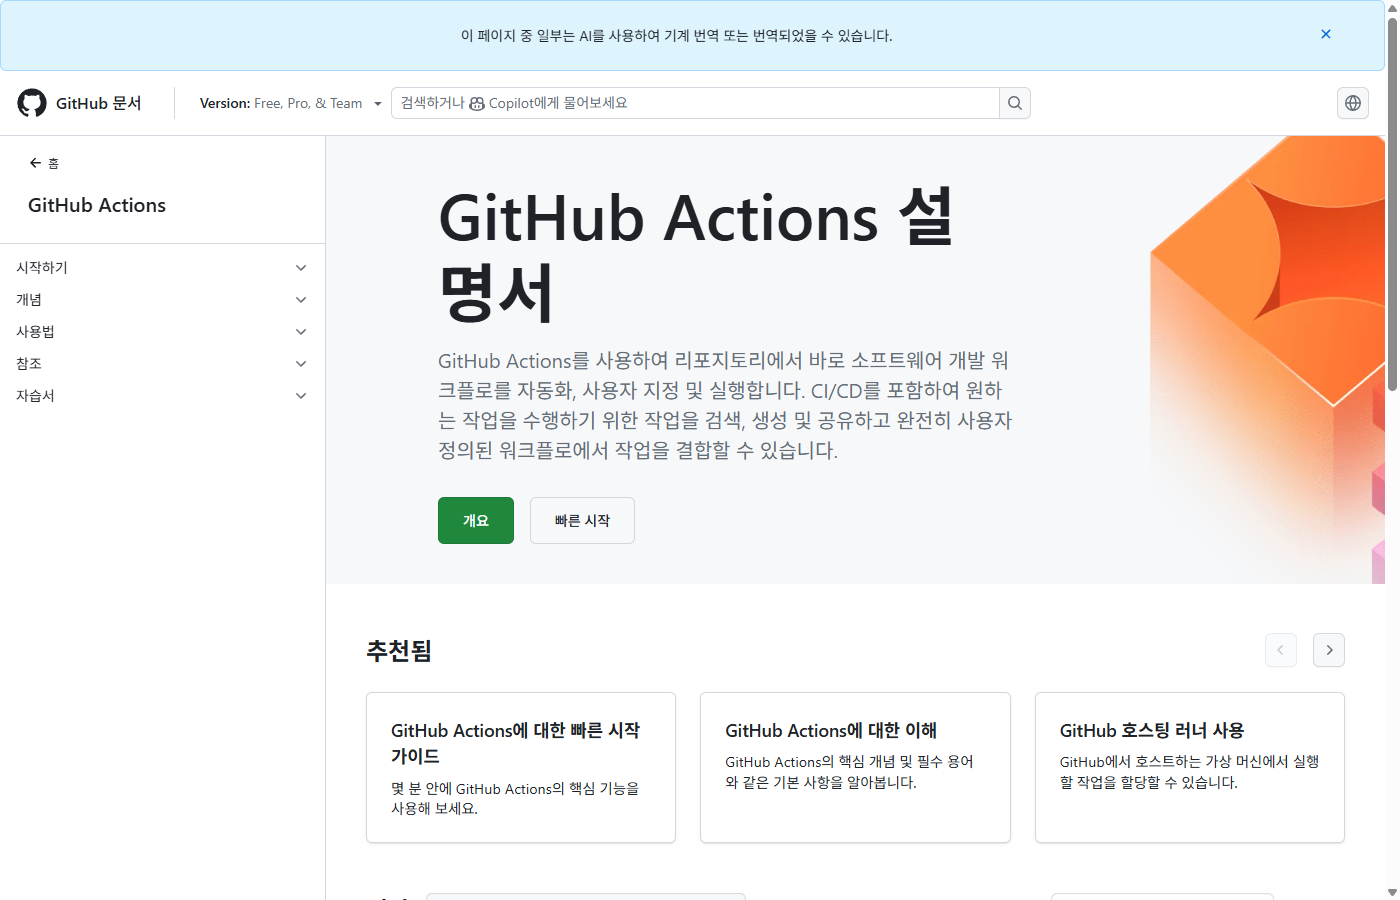
Task: Click the GitHub logo icon
Action: tap(31, 103)
